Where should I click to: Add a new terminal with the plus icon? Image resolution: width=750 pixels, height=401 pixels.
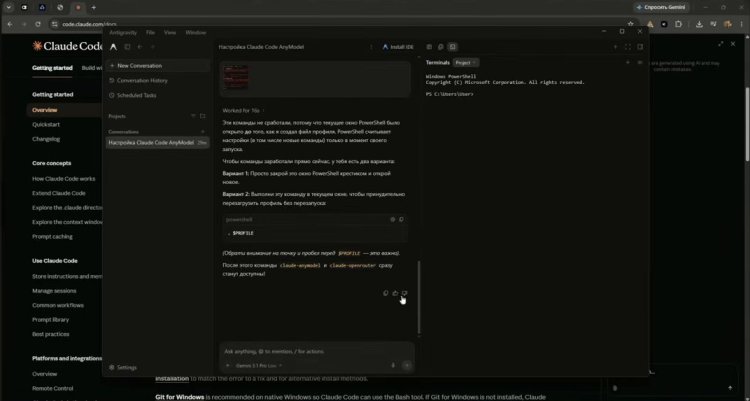[628, 63]
